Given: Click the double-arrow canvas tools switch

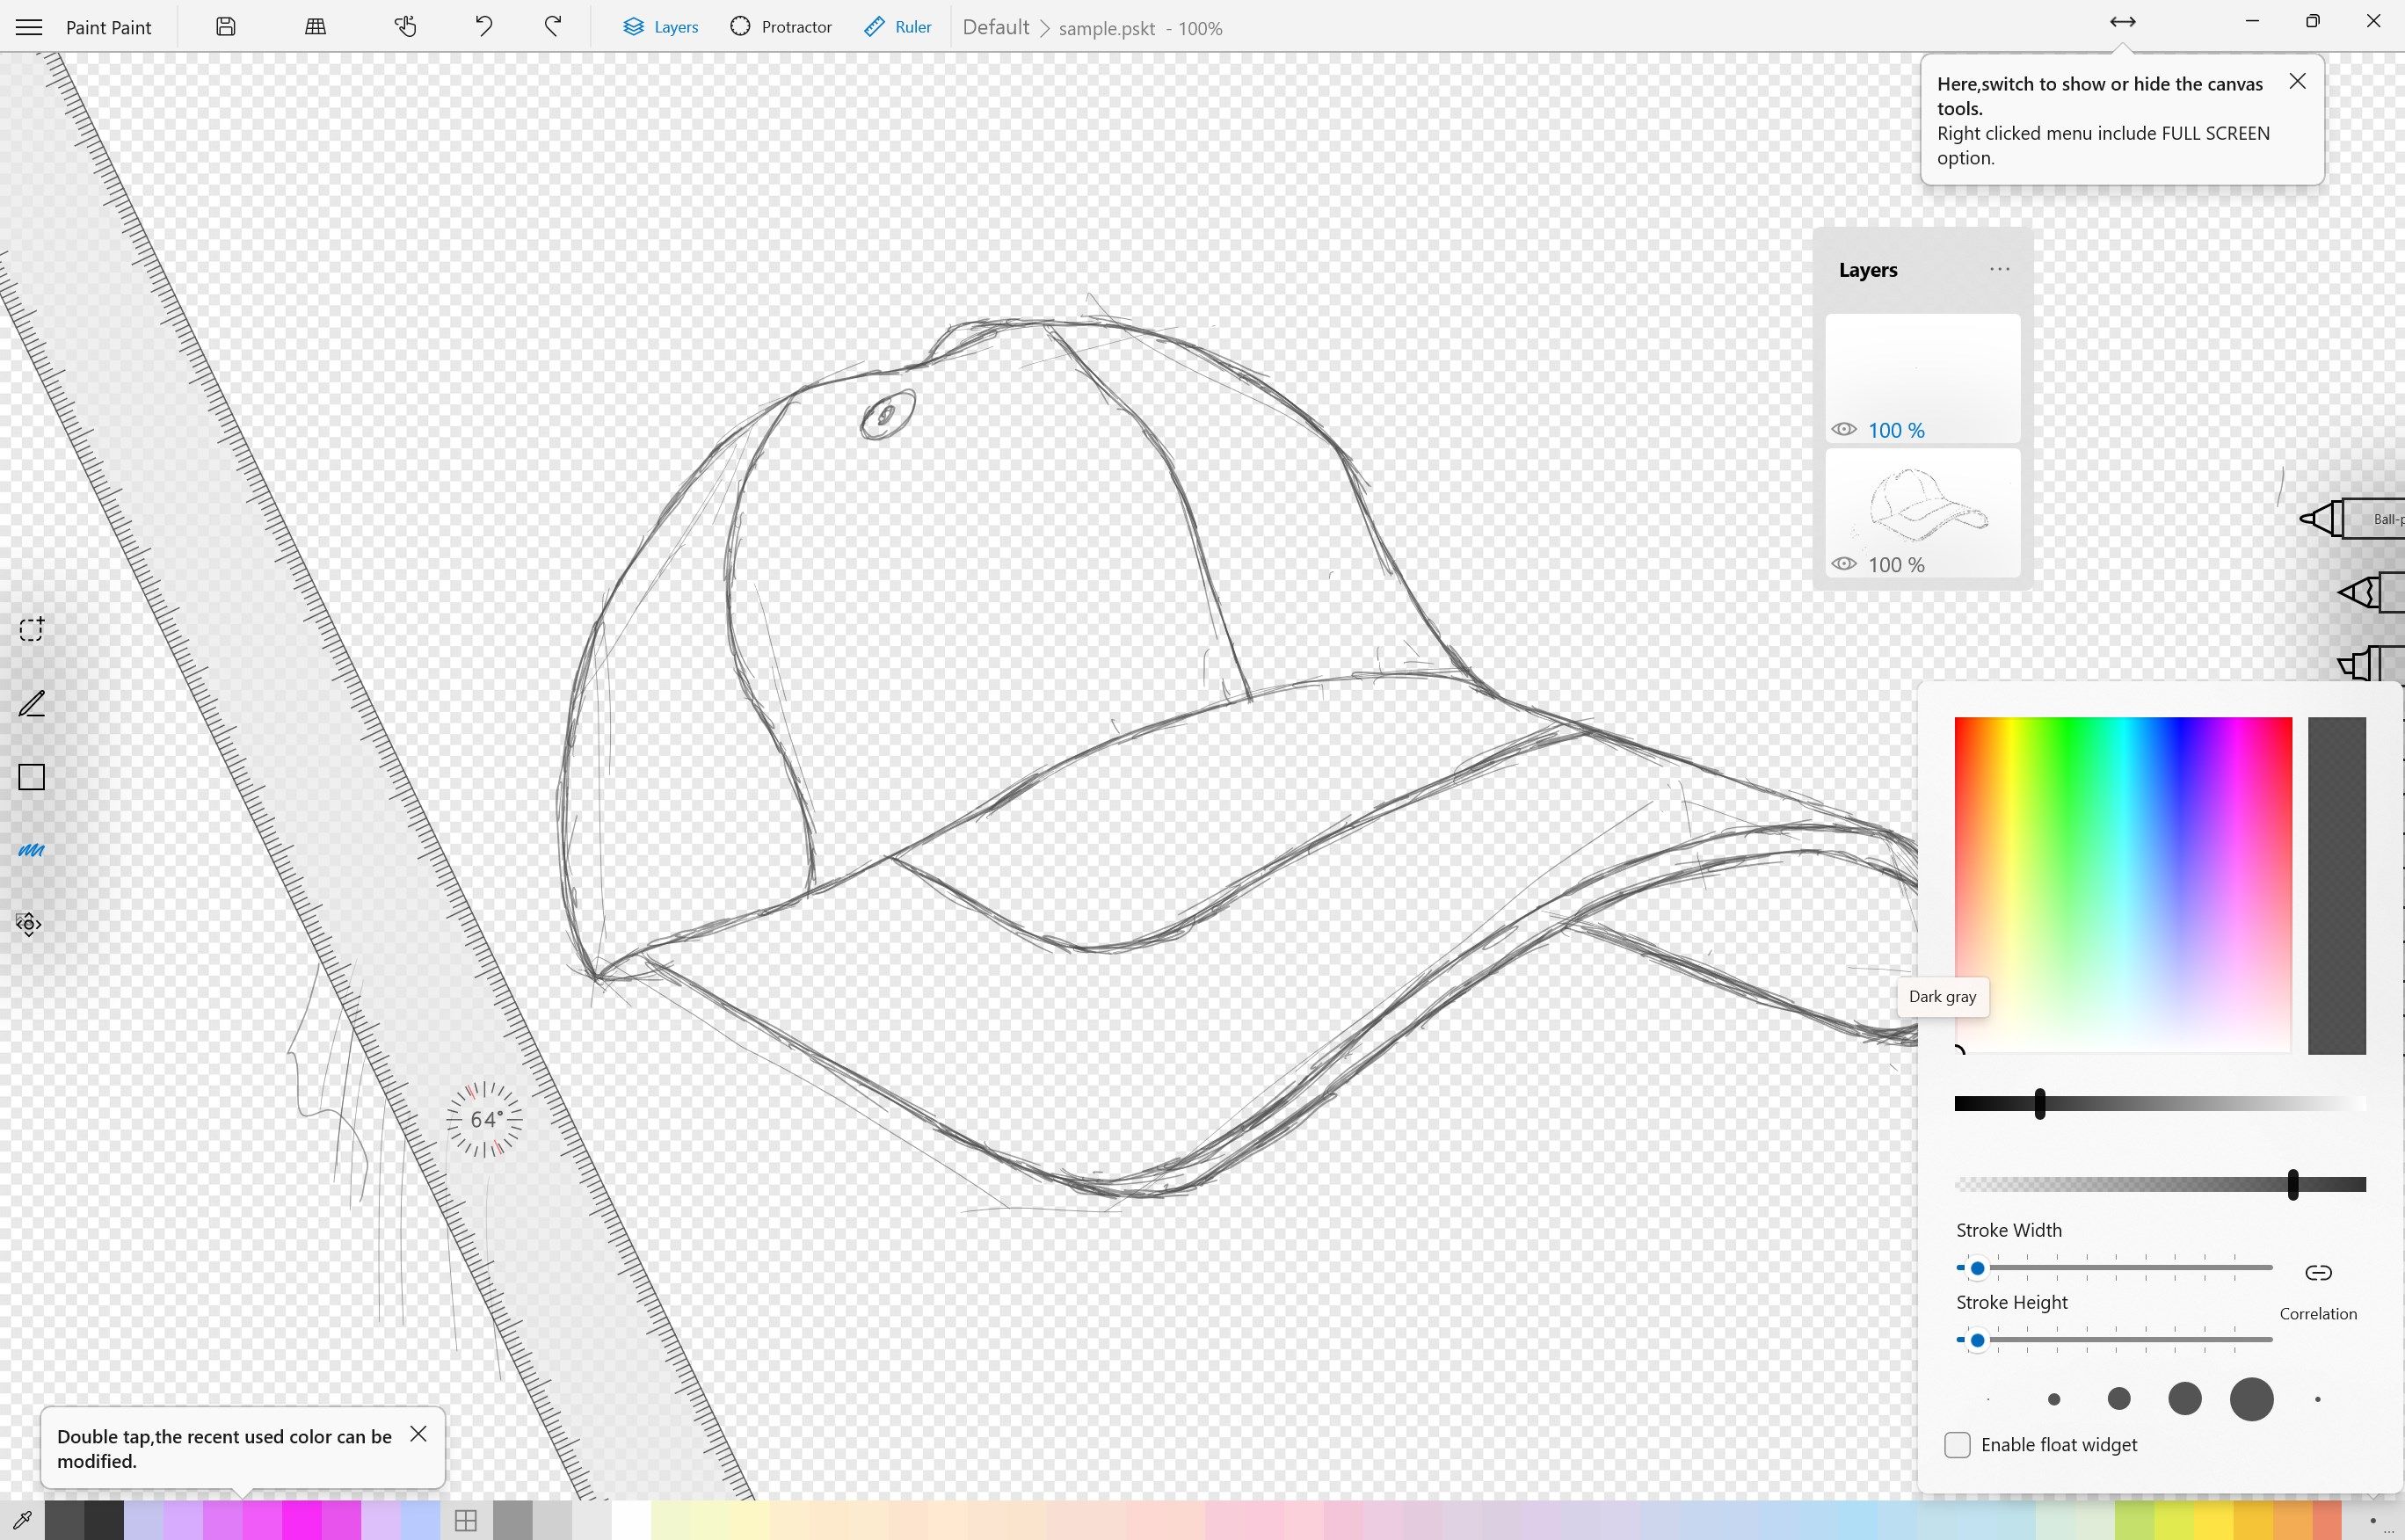Looking at the screenshot, I should [x=2122, y=22].
